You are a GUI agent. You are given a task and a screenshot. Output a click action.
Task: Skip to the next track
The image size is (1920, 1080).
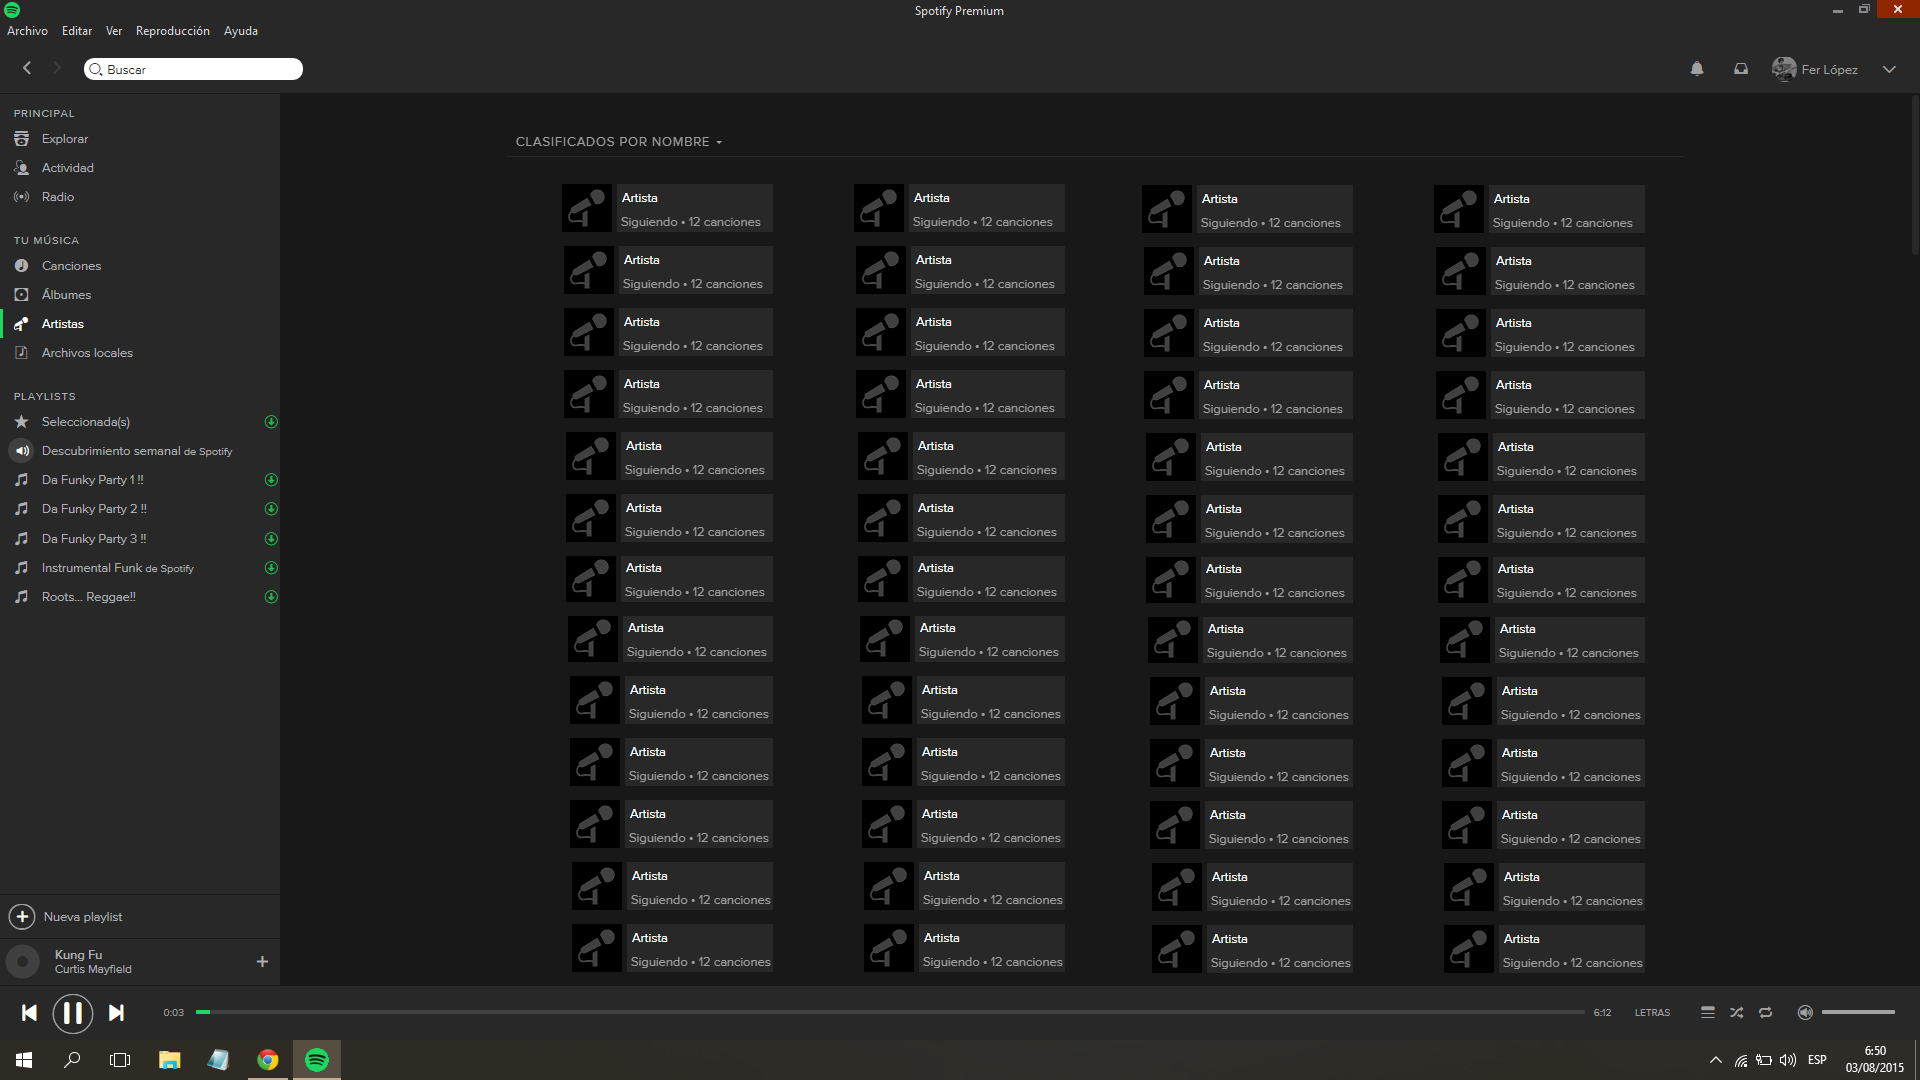116,1013
